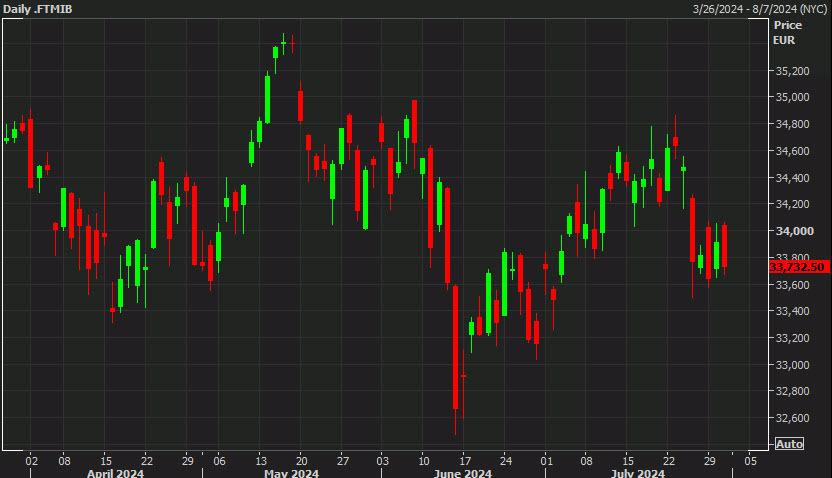
Task: Select June 2024 on the time axis
Action: (465, 472)
